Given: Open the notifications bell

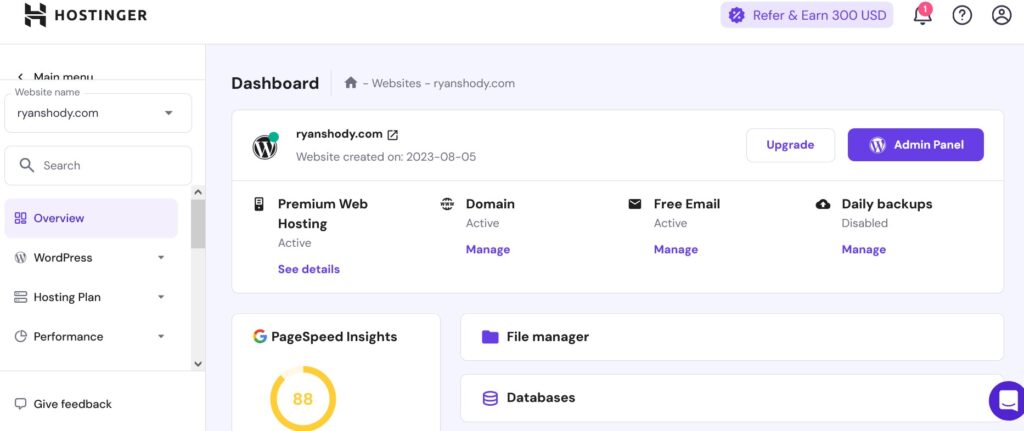Looking at the screenshot, I should 922,14.
